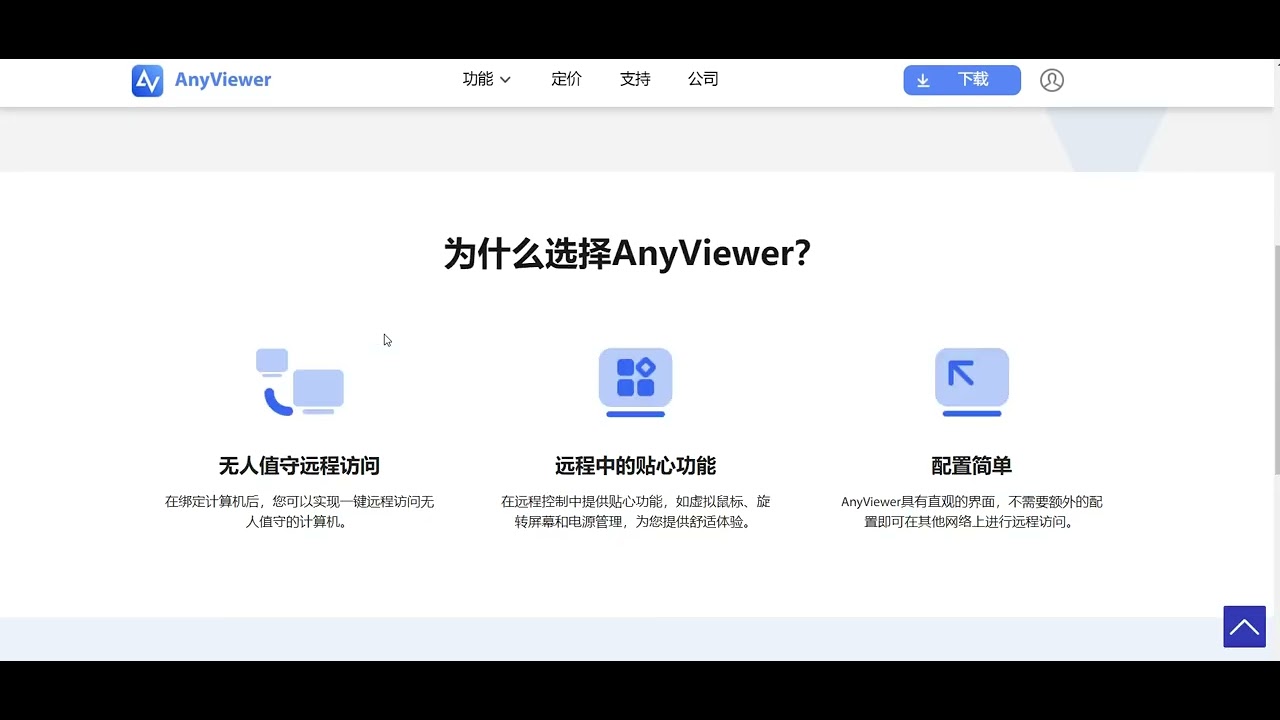Select the 远程中的贴心功能 title
The width and height of the screenshot is (1280, 720).
(636, 466)
